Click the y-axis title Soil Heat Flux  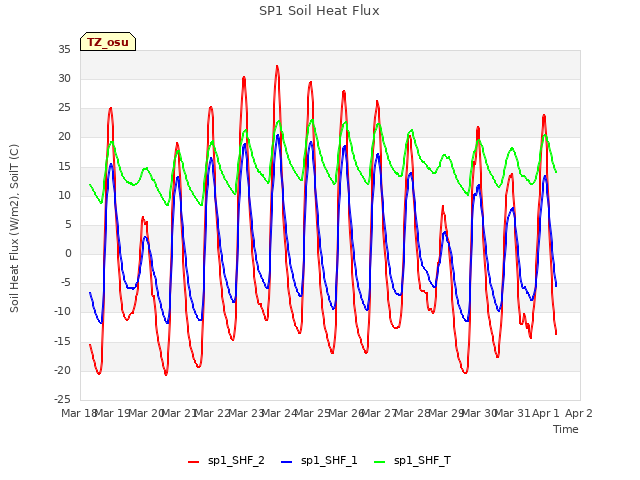(14, 229)
